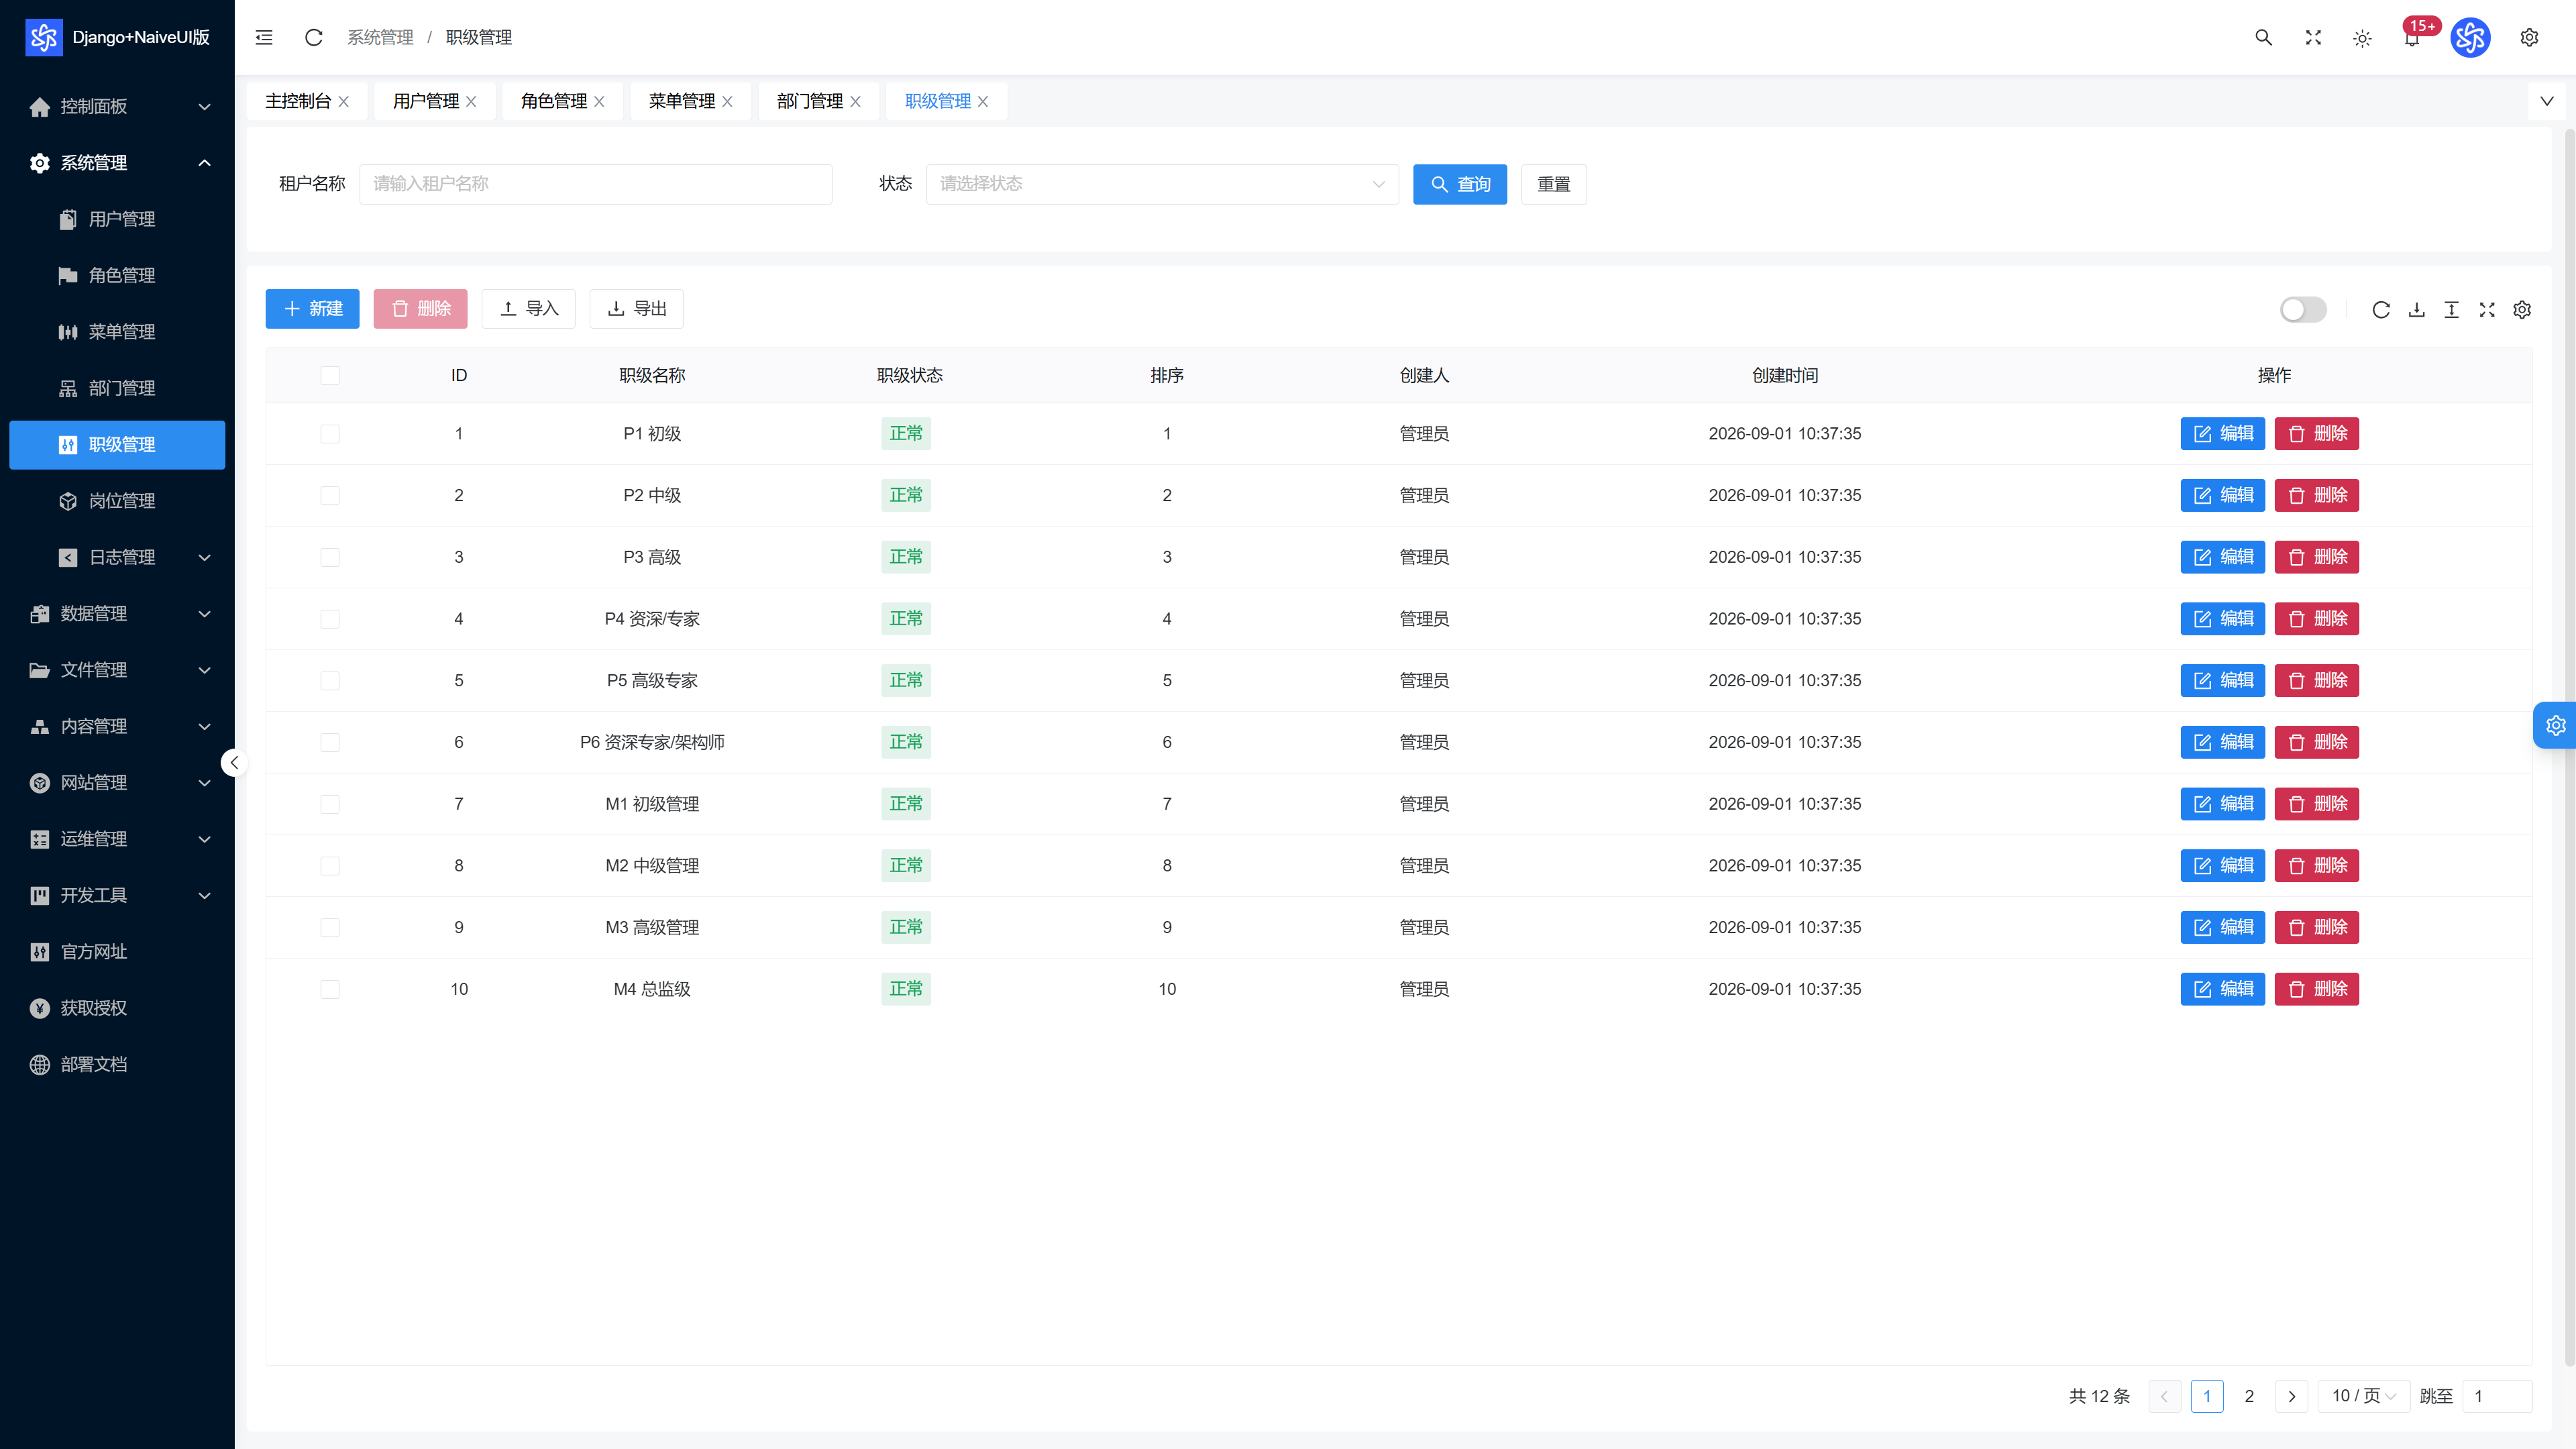Select the checkbox for P3 高级 row
The height and width of the screenshot is (1449, 2576).
click(x=330, y=557)
